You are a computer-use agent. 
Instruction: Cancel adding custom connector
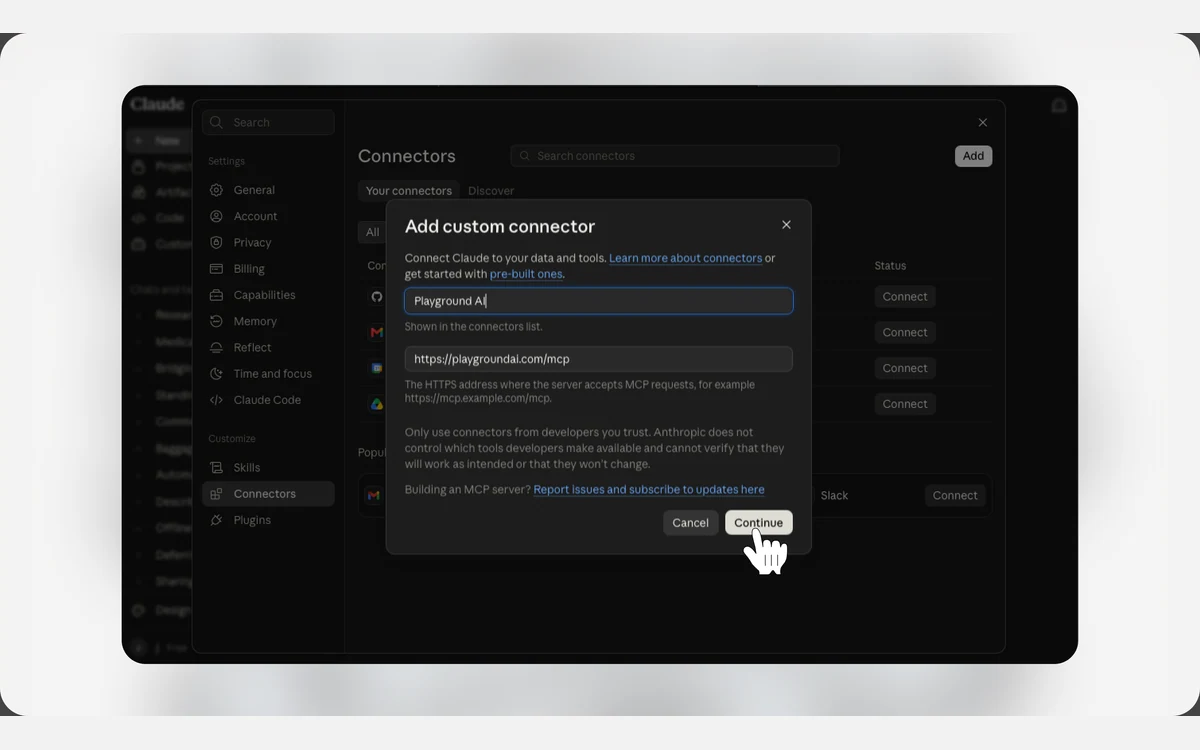click(690, 523)
